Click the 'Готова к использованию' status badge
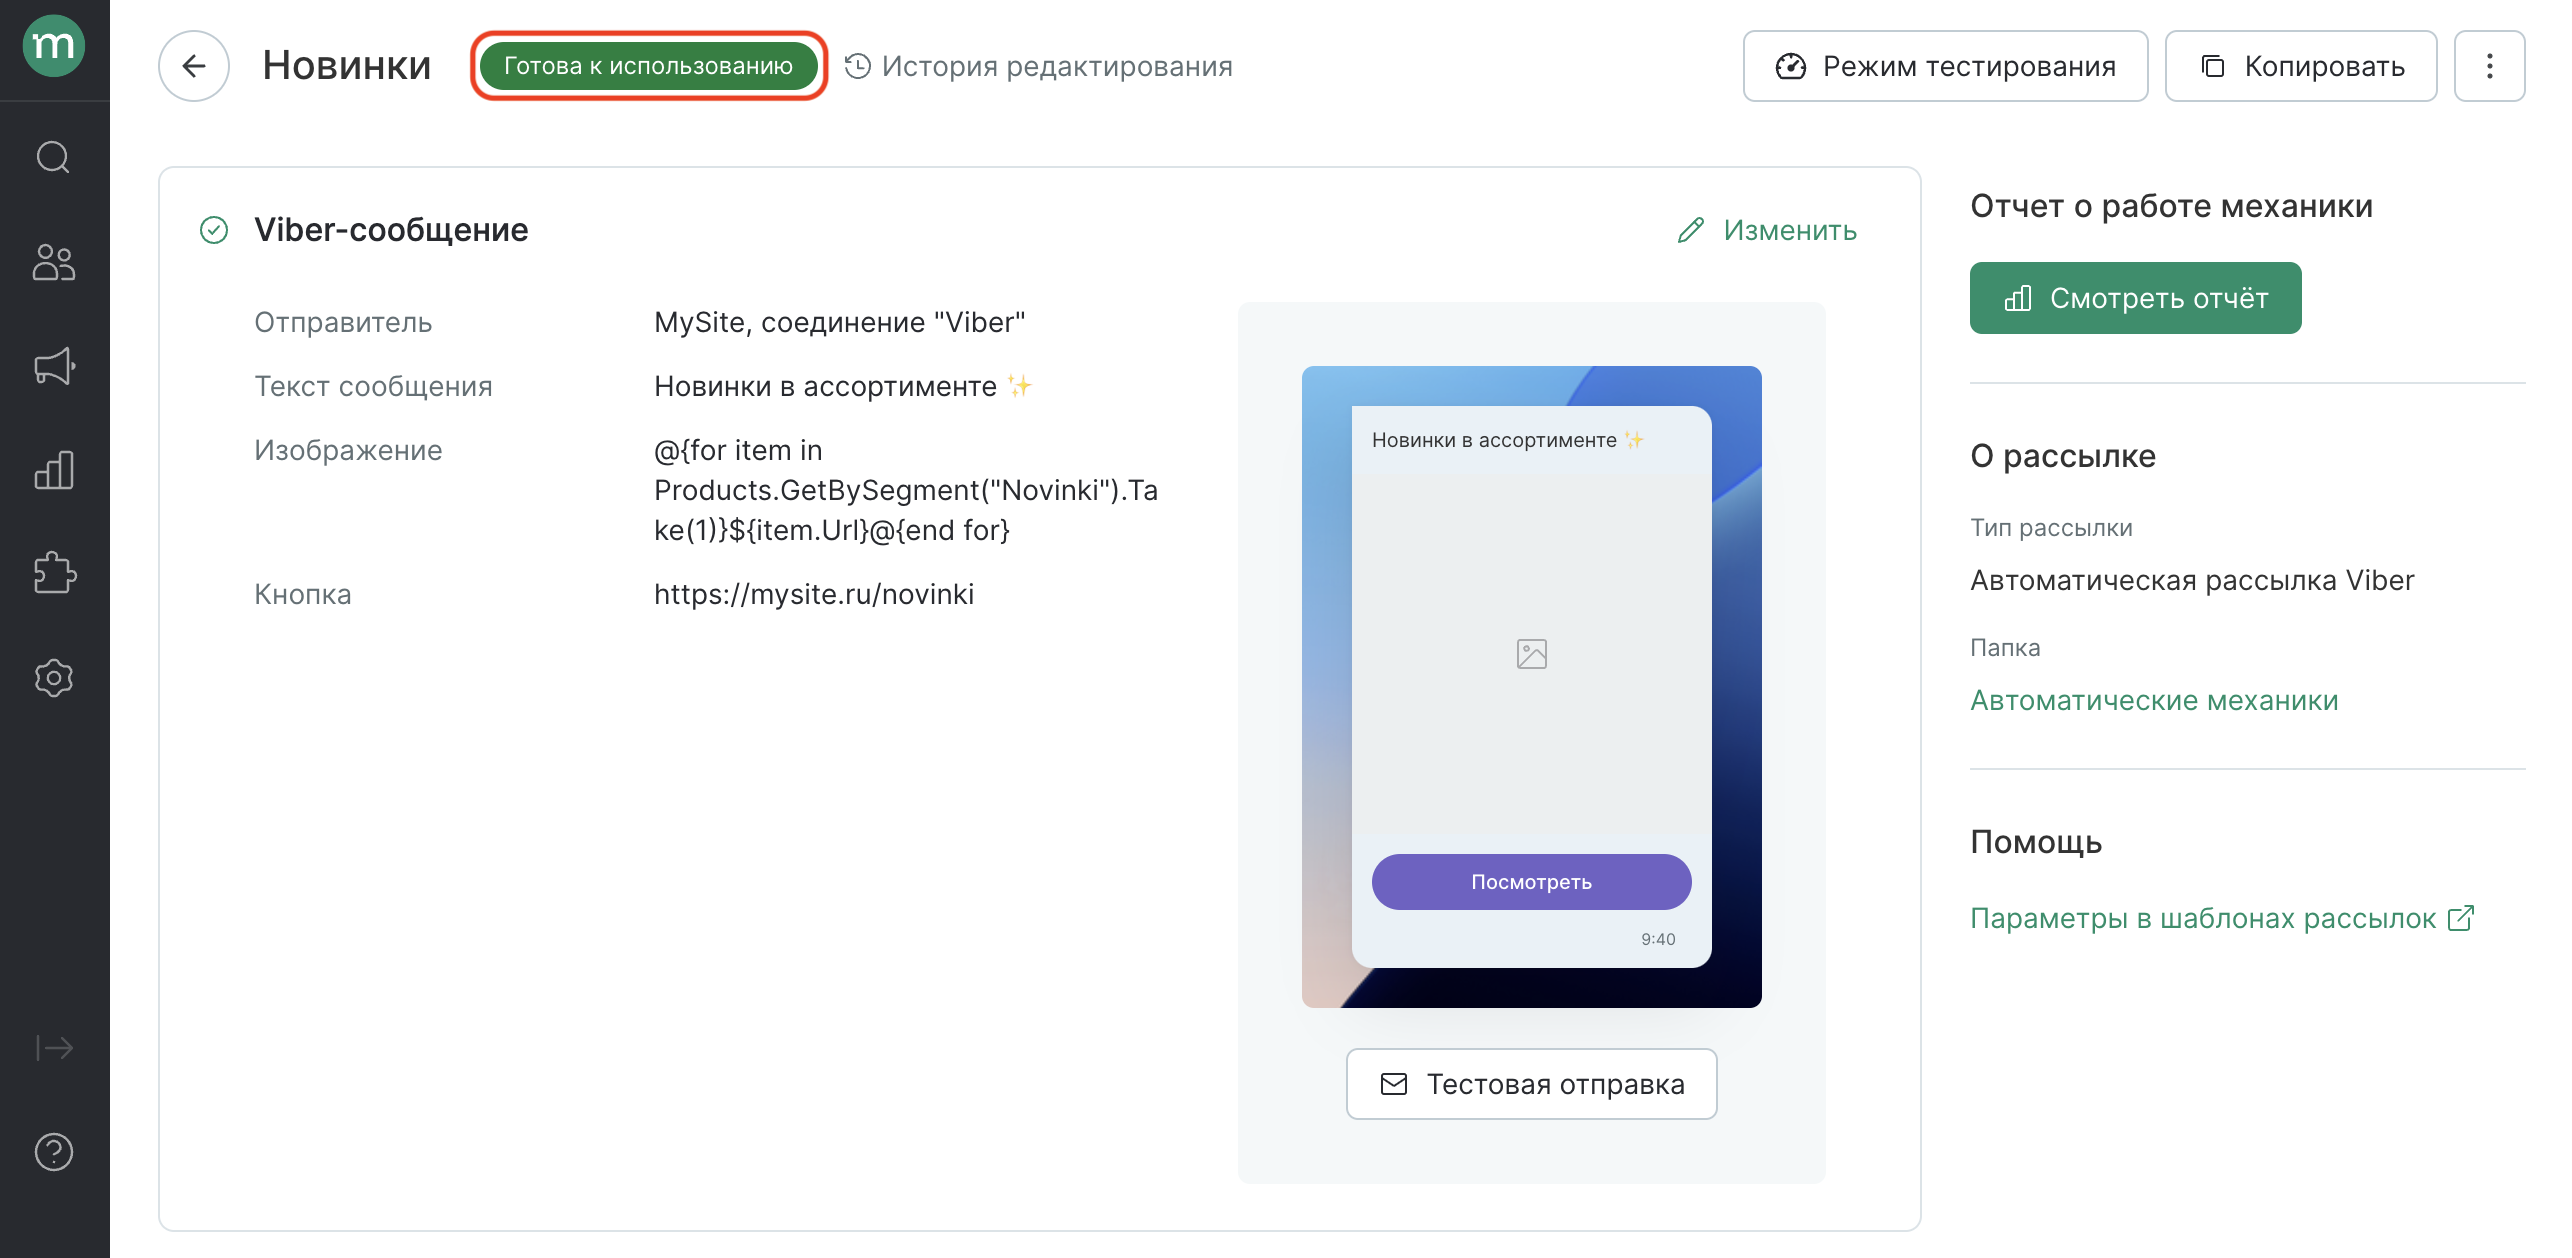This screenshot has width=2572, height=1258. pos(648,66)
